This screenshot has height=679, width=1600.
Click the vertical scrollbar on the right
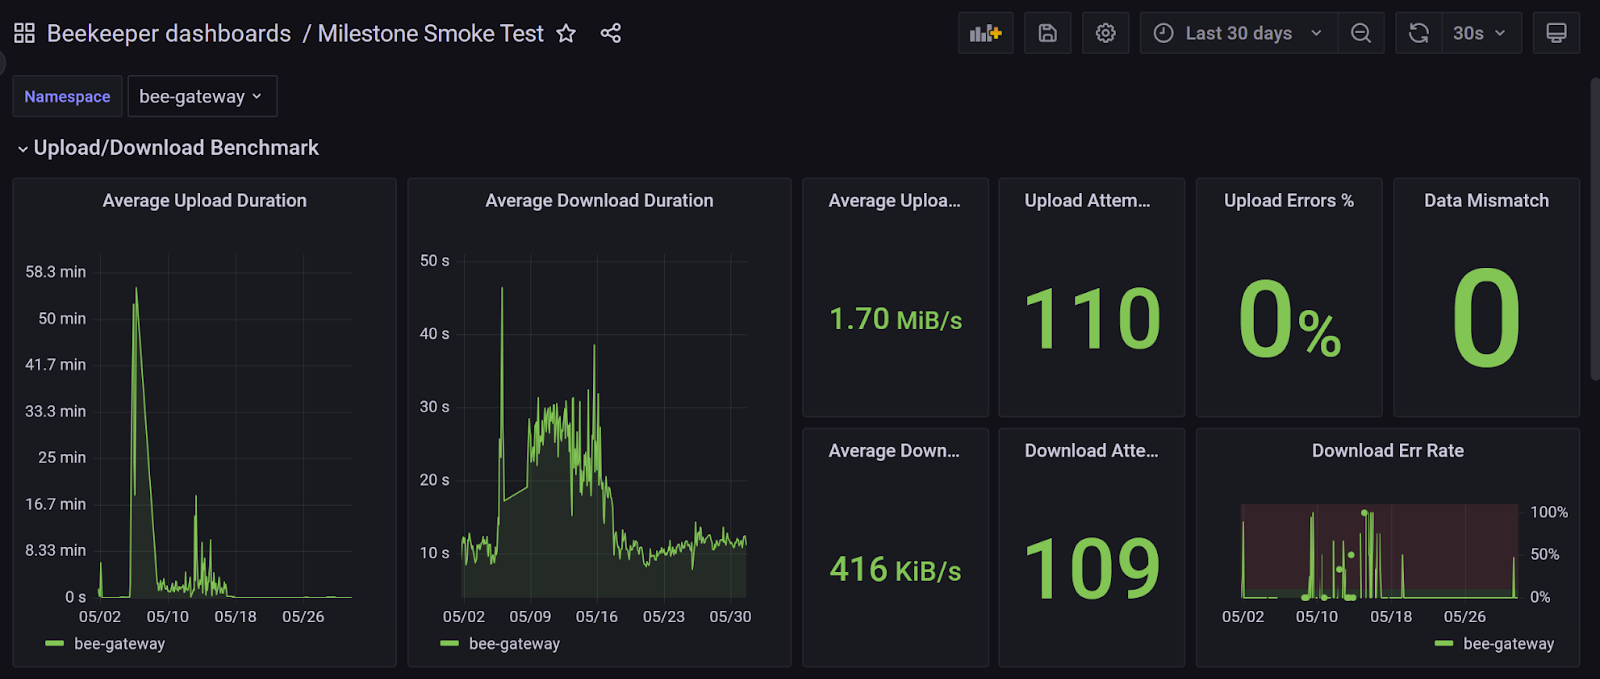coord(1594,230)
